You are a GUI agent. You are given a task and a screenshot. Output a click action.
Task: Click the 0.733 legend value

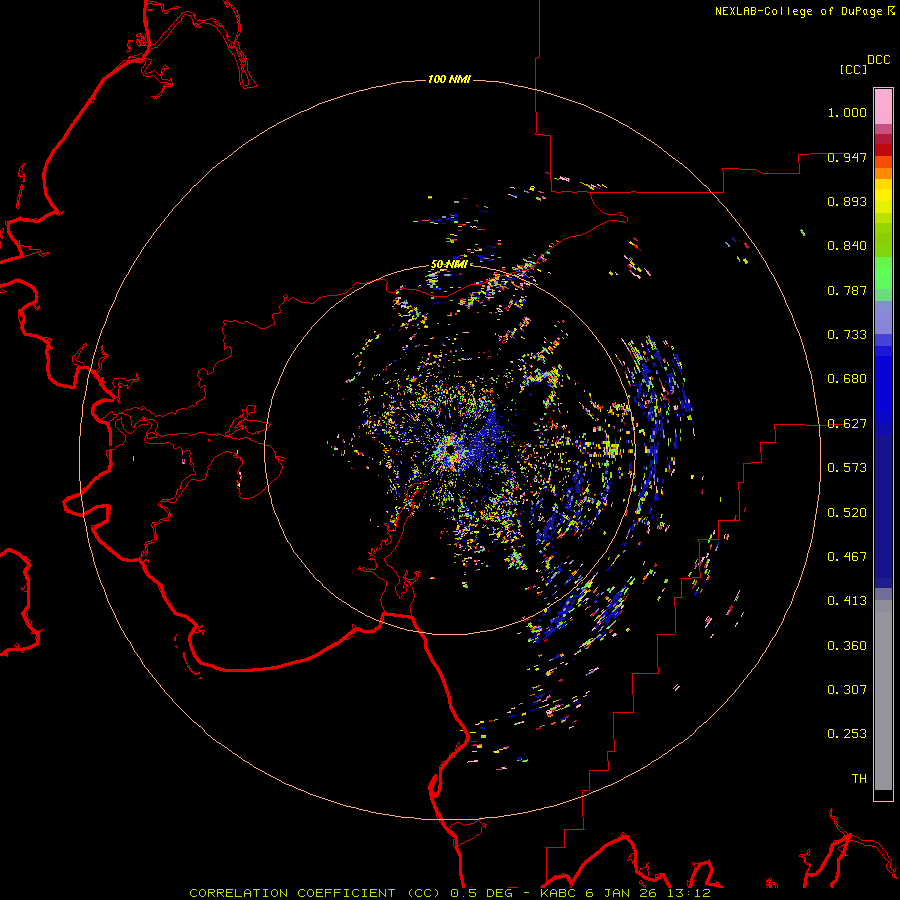click(x=847, y=335)
